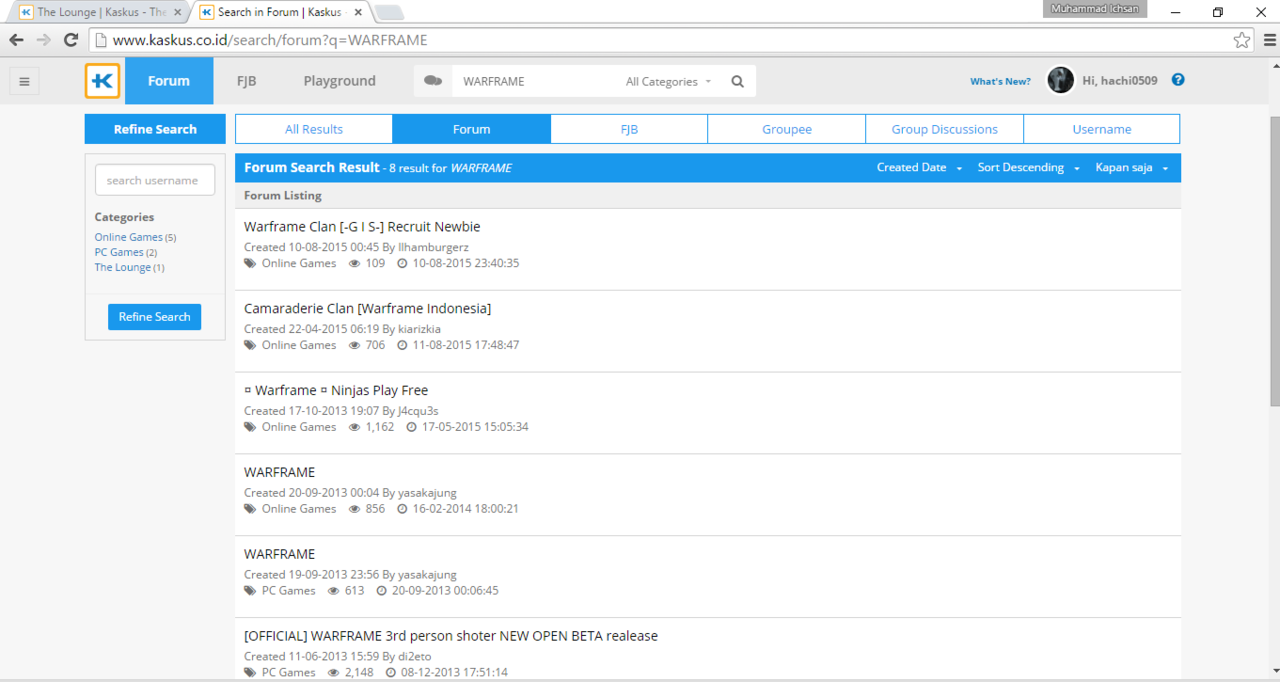Screen dimensions: 1280x682
Task: Open the hamburger sidebar menu
Action: click(x=25, y=82)
